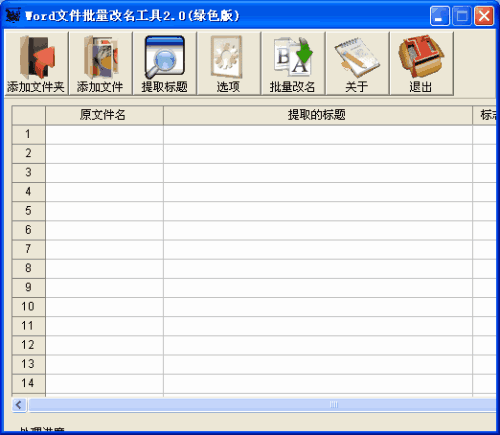Image resolution: width=500 pixels, height=435 pixels.
Task: Click the horizontal scrollbar left arrow
Action: 19,405
